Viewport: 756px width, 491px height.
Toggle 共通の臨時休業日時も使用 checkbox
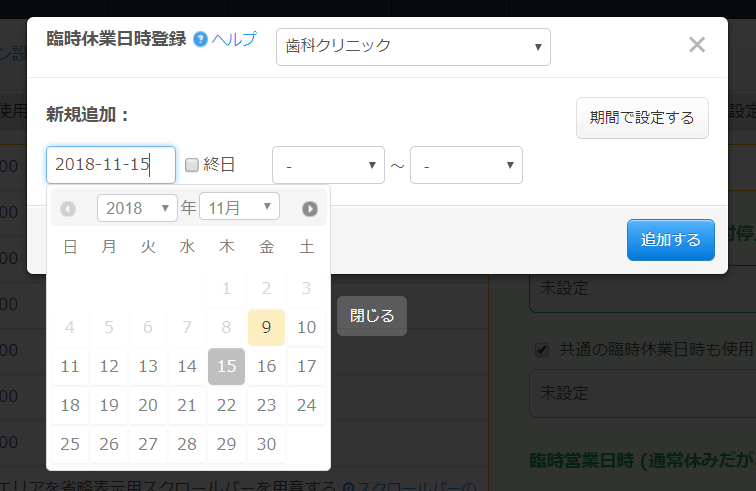coord(542,350)
